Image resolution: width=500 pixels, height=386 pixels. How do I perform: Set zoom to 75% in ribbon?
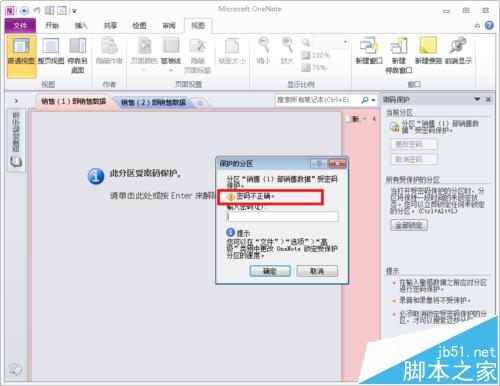314,68
